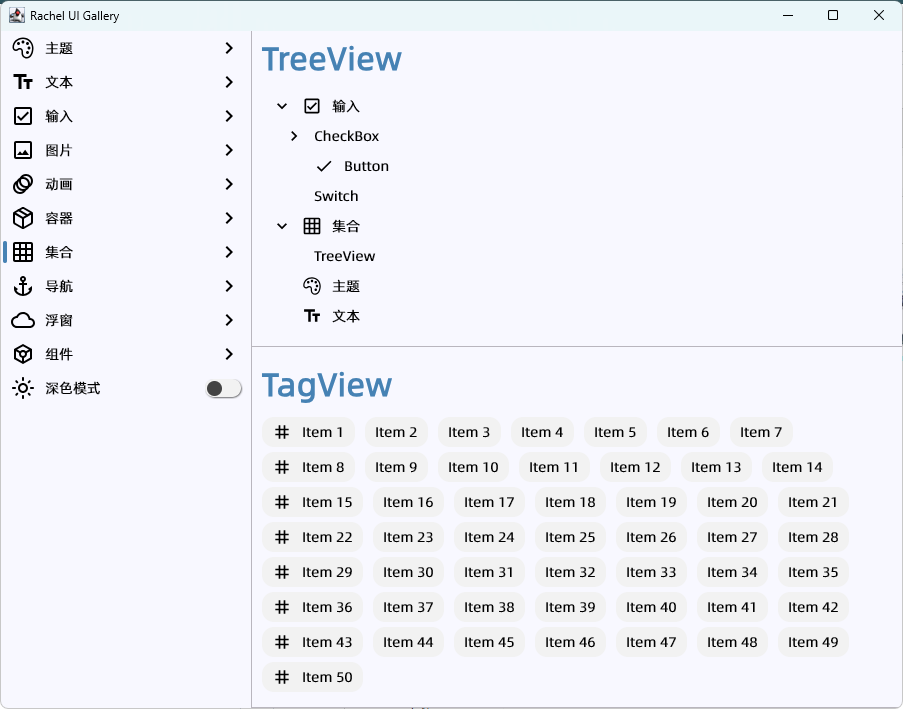
Task: Click the hash icon on Item 22 tag
Action: (x=282, y=537)
